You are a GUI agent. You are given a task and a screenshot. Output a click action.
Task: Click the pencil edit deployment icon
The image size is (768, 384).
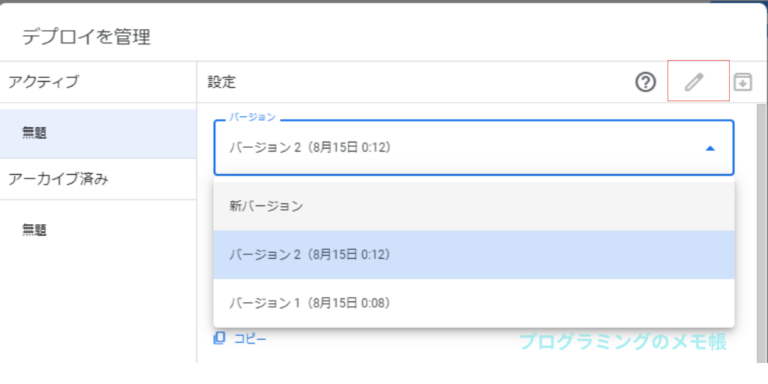coord(694,82)
